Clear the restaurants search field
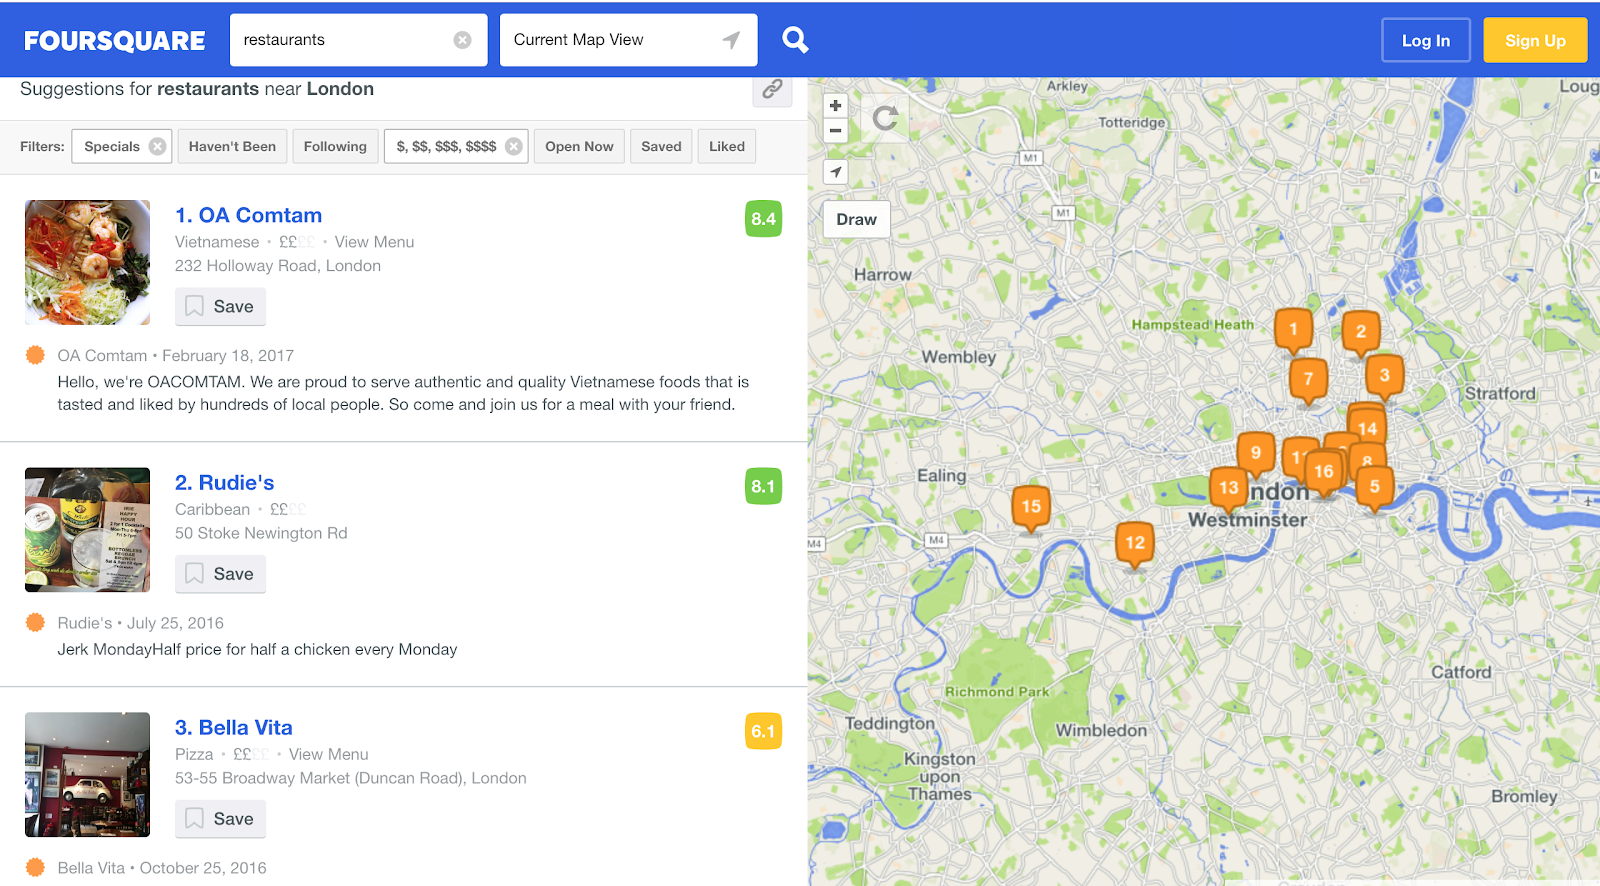The image size is (1600, 886). [462, 40]
